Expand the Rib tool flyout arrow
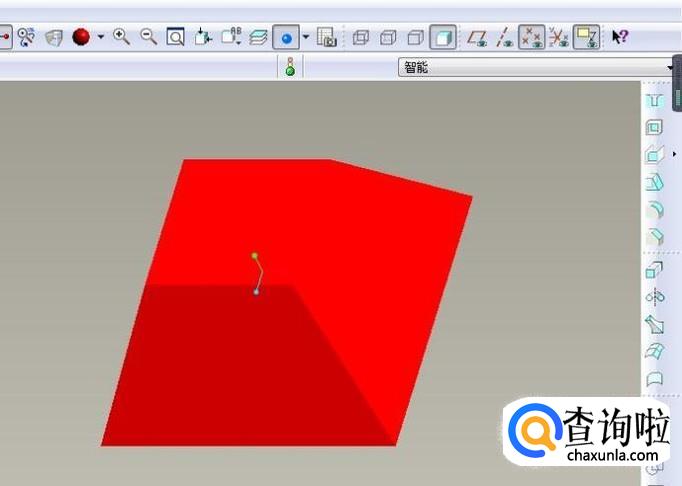Screen dimensions: 682x486 click(675, 154)
